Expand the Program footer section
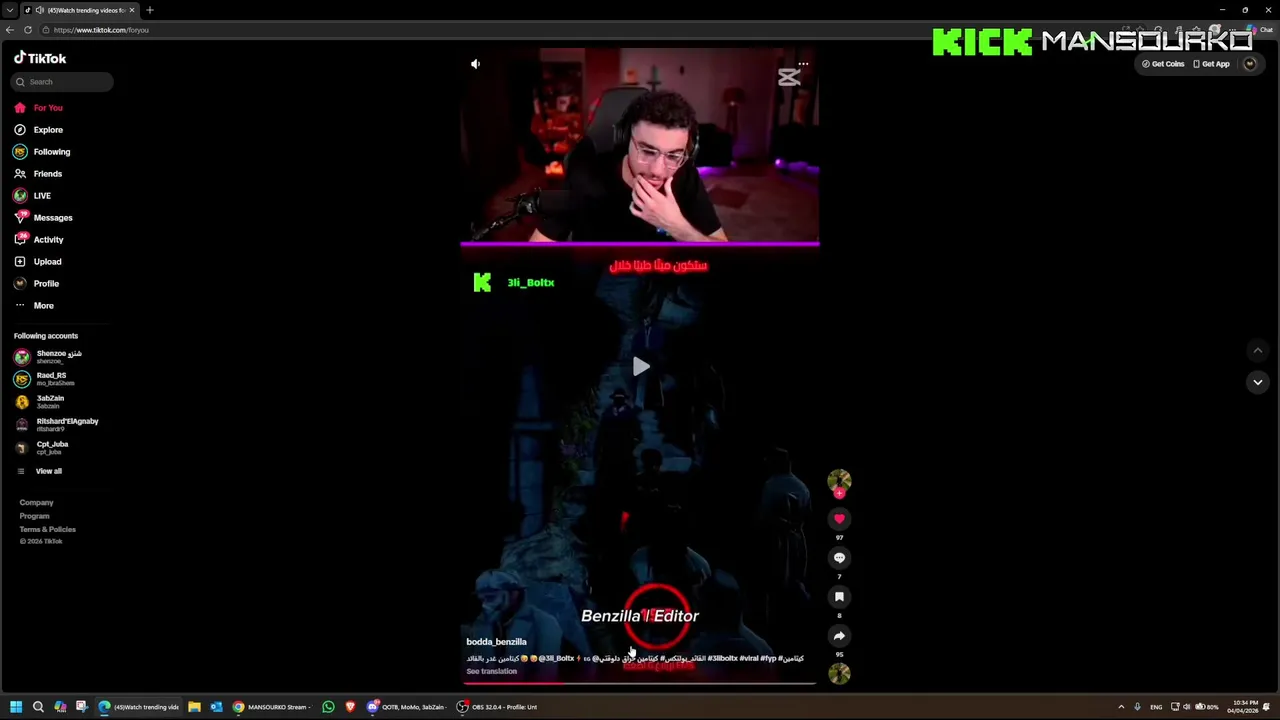1280x720 pixels. [34, 516]
